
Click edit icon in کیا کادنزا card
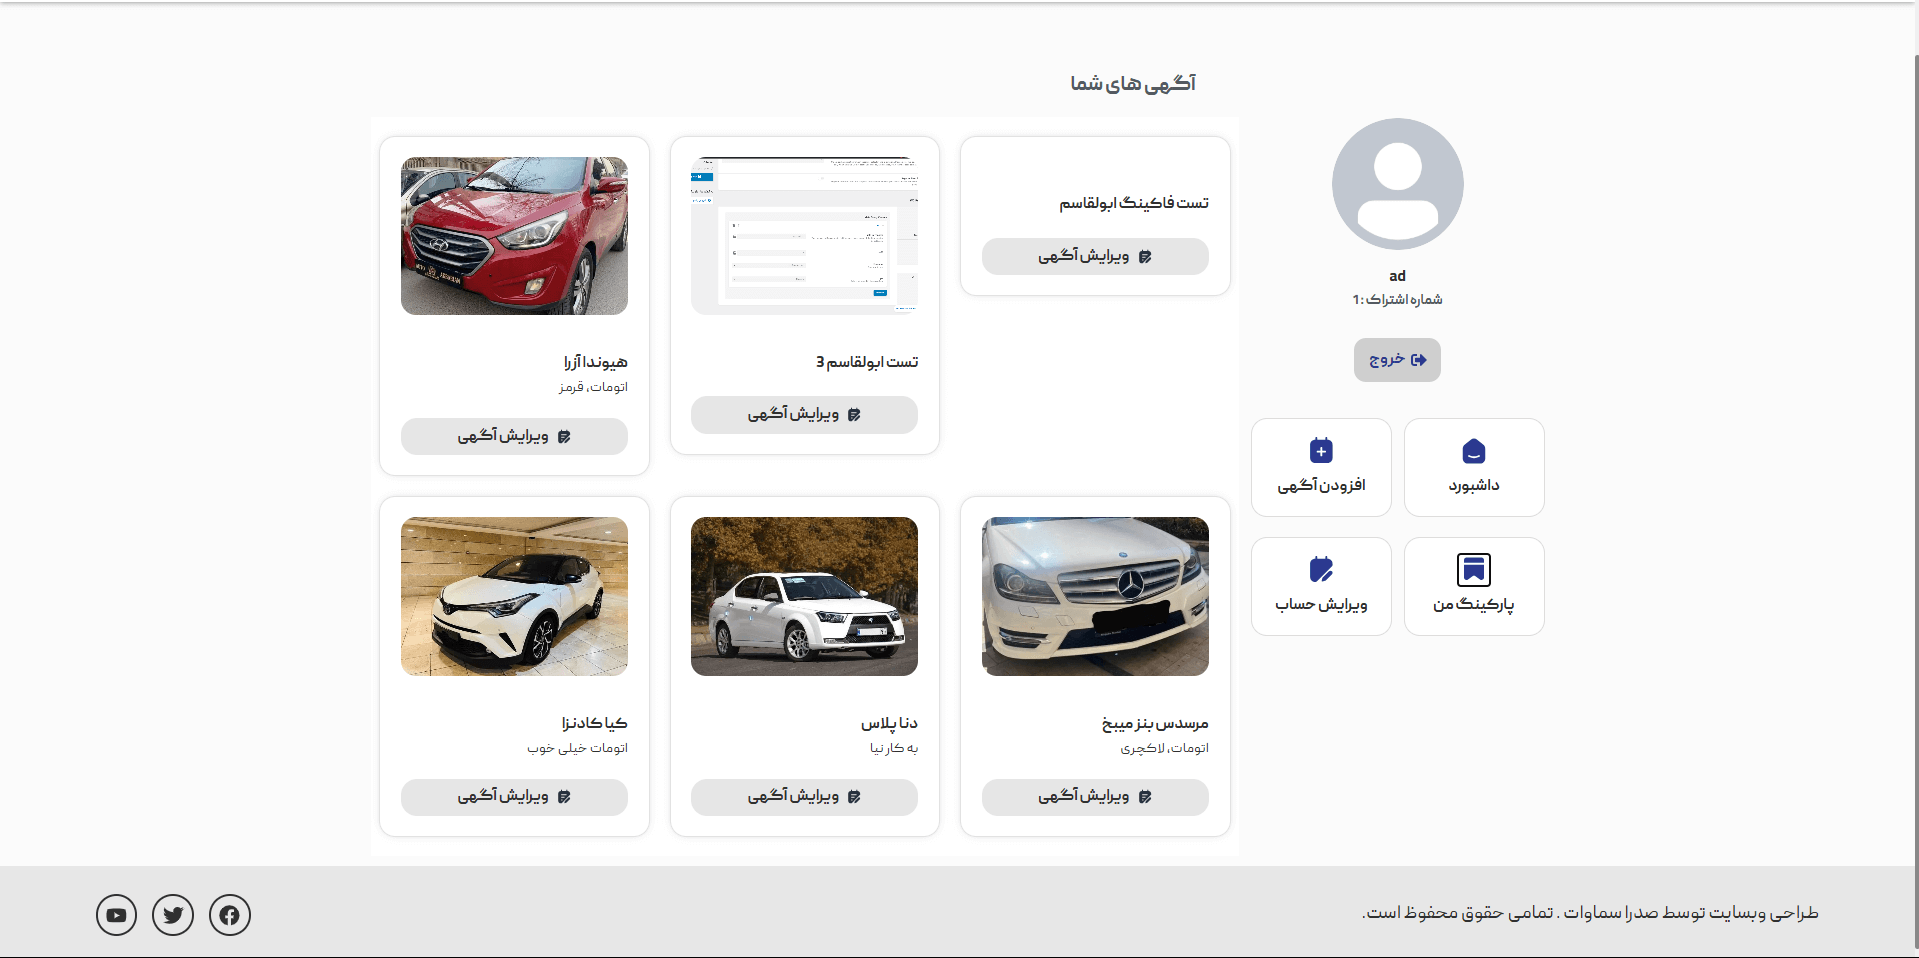(564, 797)
